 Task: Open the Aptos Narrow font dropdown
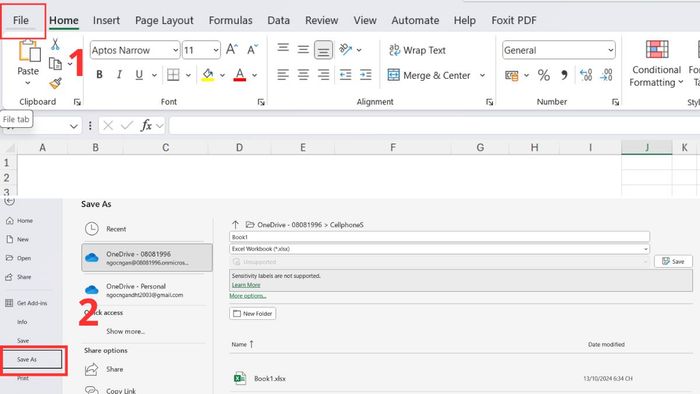(x=175, y=50)
